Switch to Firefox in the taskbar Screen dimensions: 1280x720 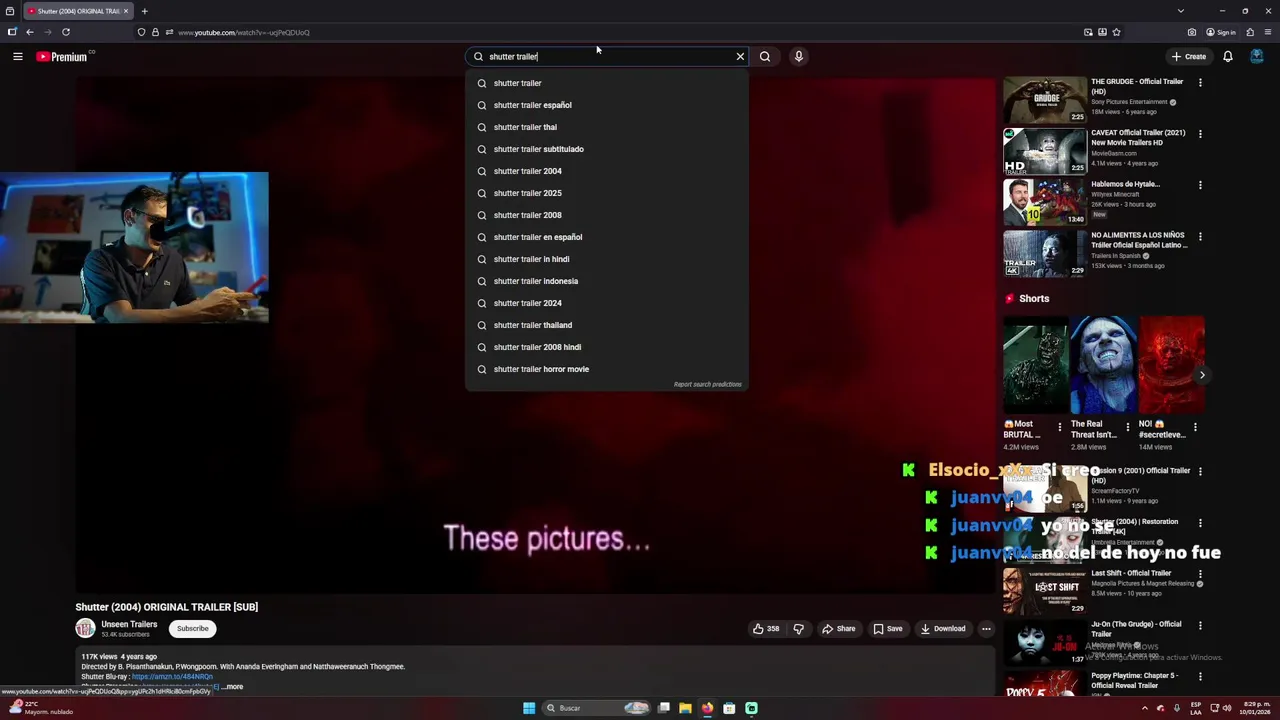click(707, 708)
